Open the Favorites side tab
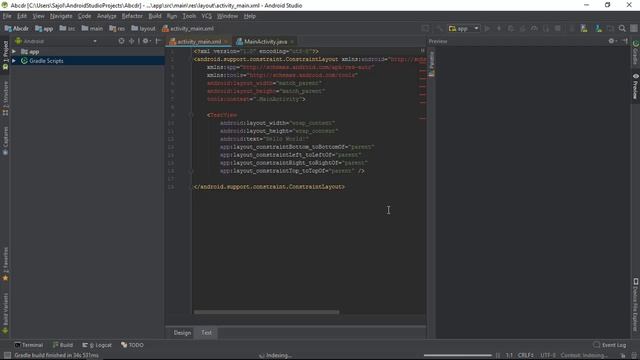The width and height of the screenshot is (640, 360). [5, 264]
